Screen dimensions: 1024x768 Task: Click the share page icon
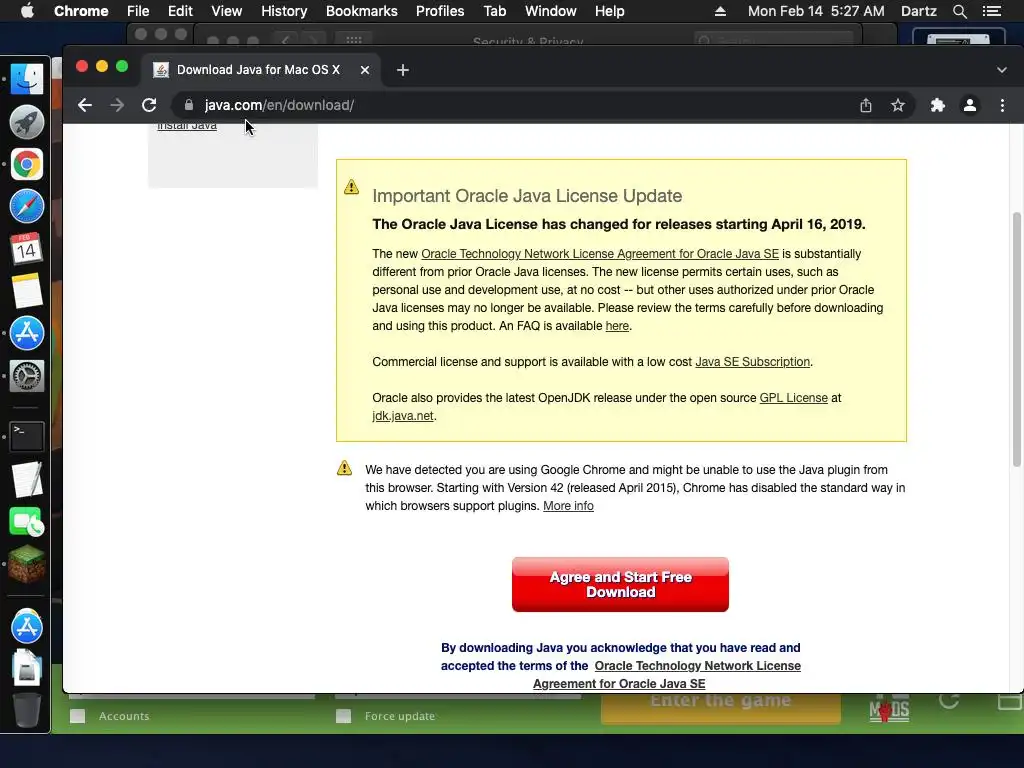point(866,105)
